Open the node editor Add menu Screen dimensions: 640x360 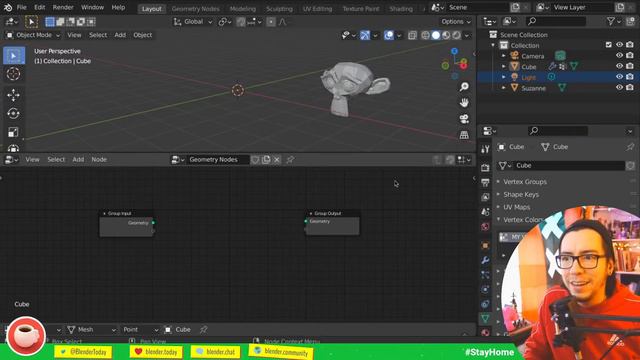(78, 160)
